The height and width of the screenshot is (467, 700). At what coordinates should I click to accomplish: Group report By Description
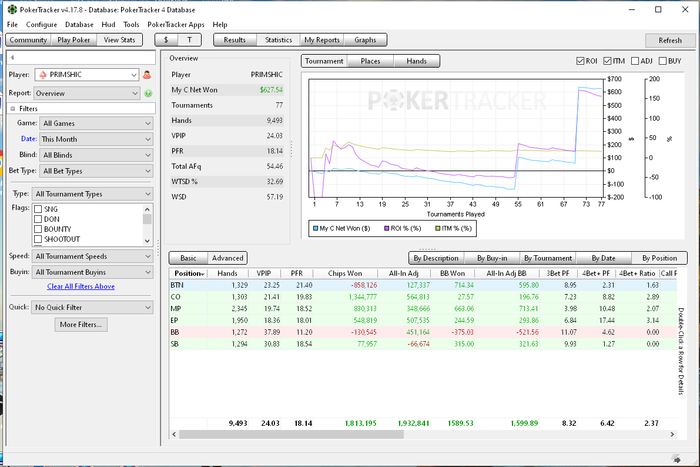(x=436, y=258)
